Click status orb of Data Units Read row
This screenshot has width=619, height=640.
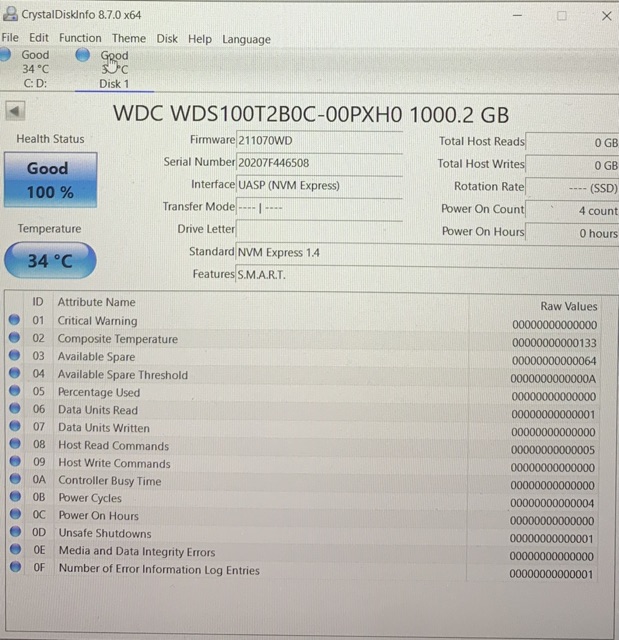15,408
